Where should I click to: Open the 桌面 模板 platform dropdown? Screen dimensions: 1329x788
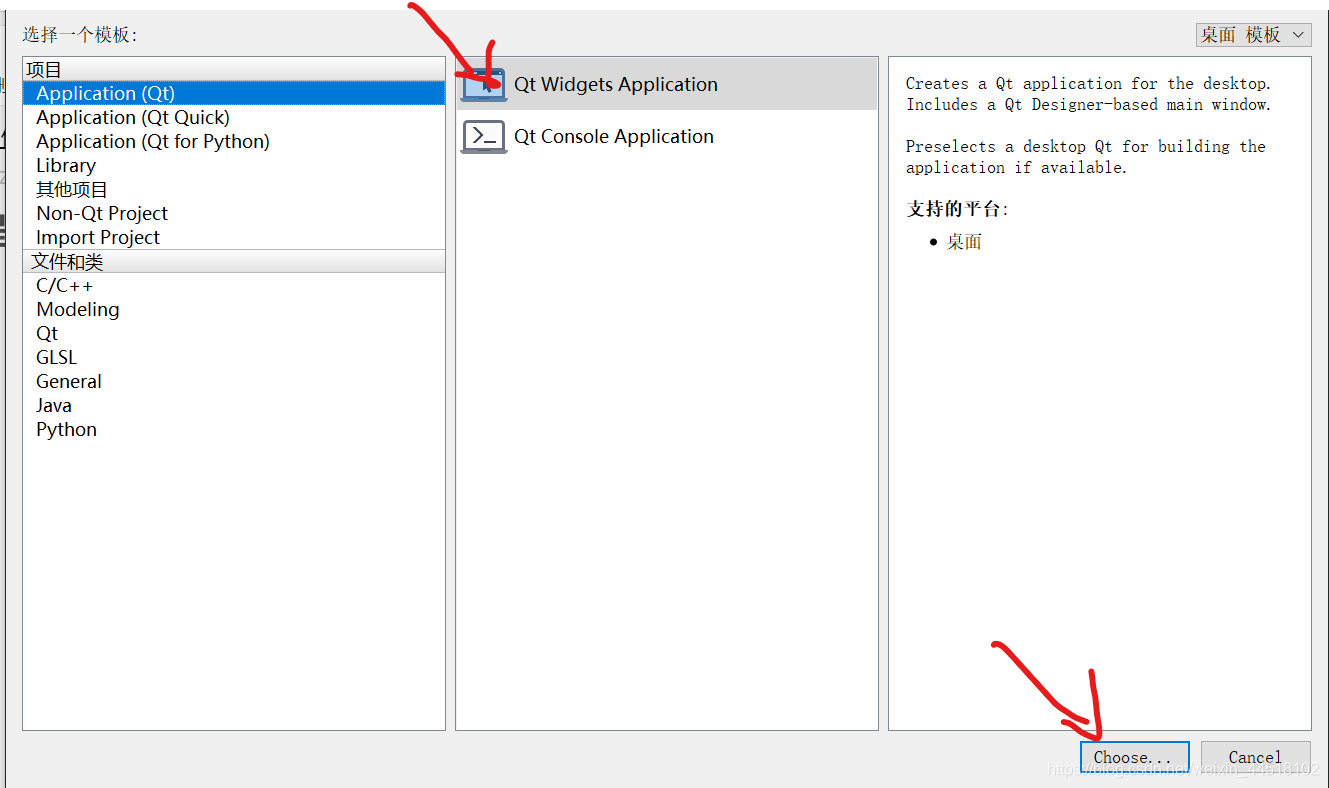(x=1253, y=35)
